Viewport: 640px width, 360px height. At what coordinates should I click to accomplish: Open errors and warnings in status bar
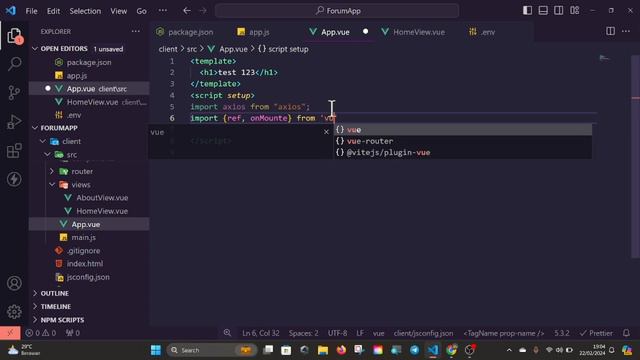coord(41,333)
